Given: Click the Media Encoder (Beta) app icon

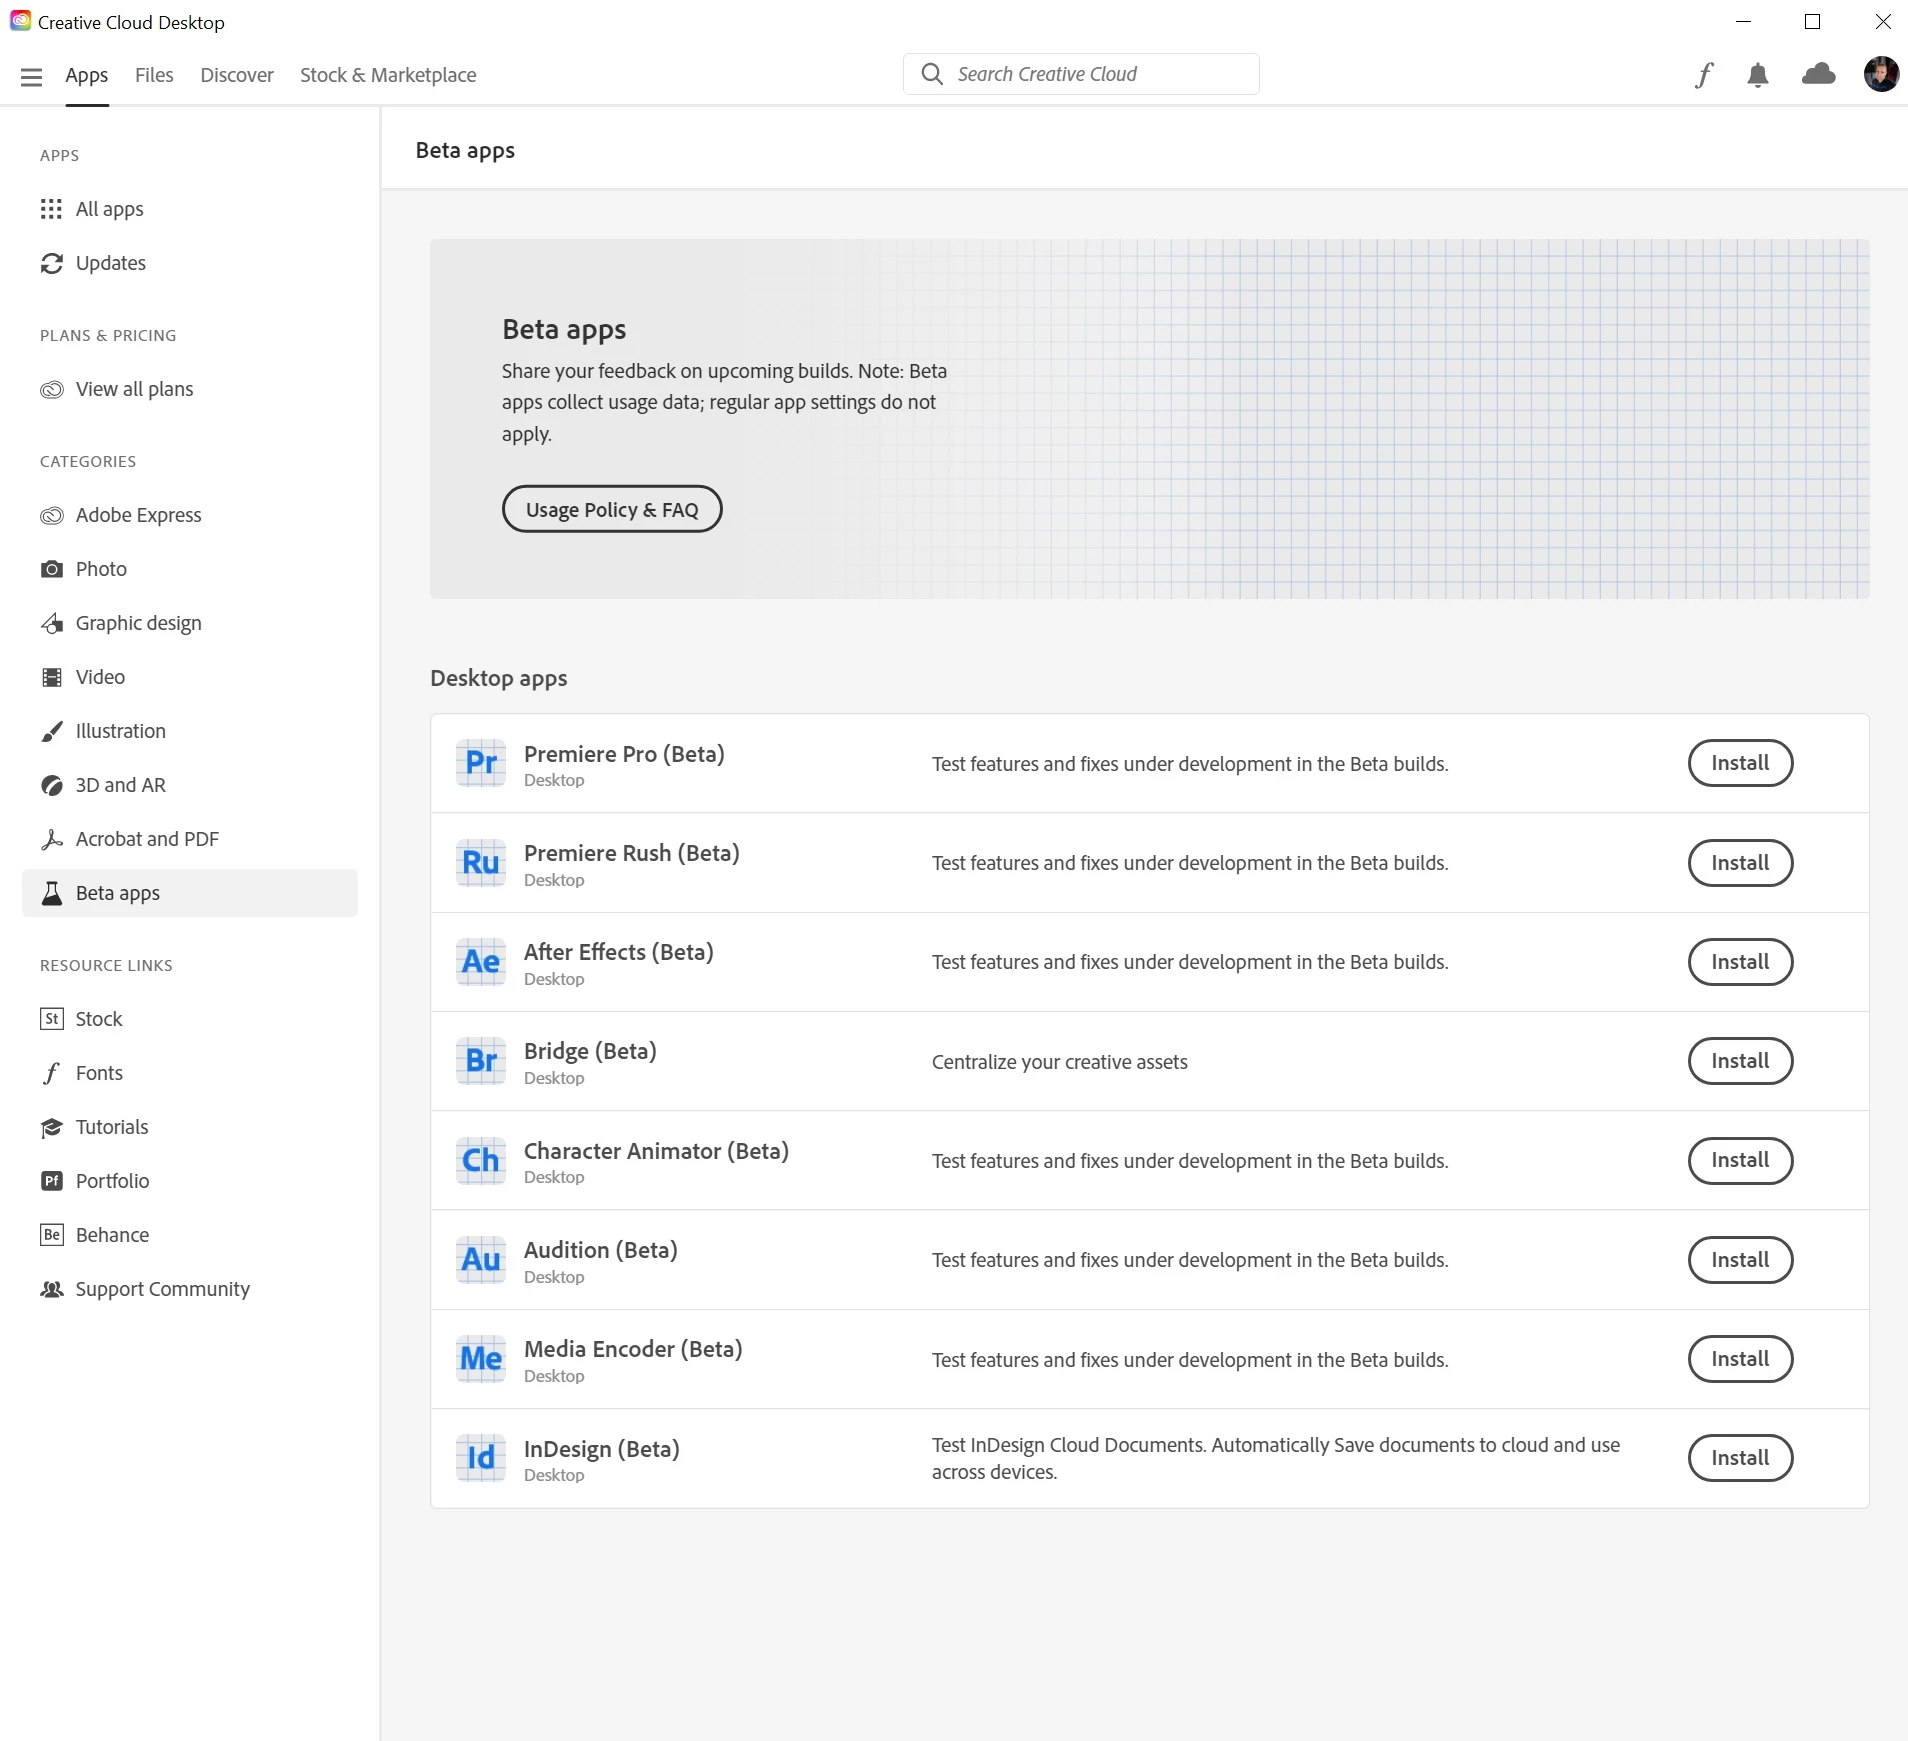Looking at the screenshot, I should click(481, 1358).
